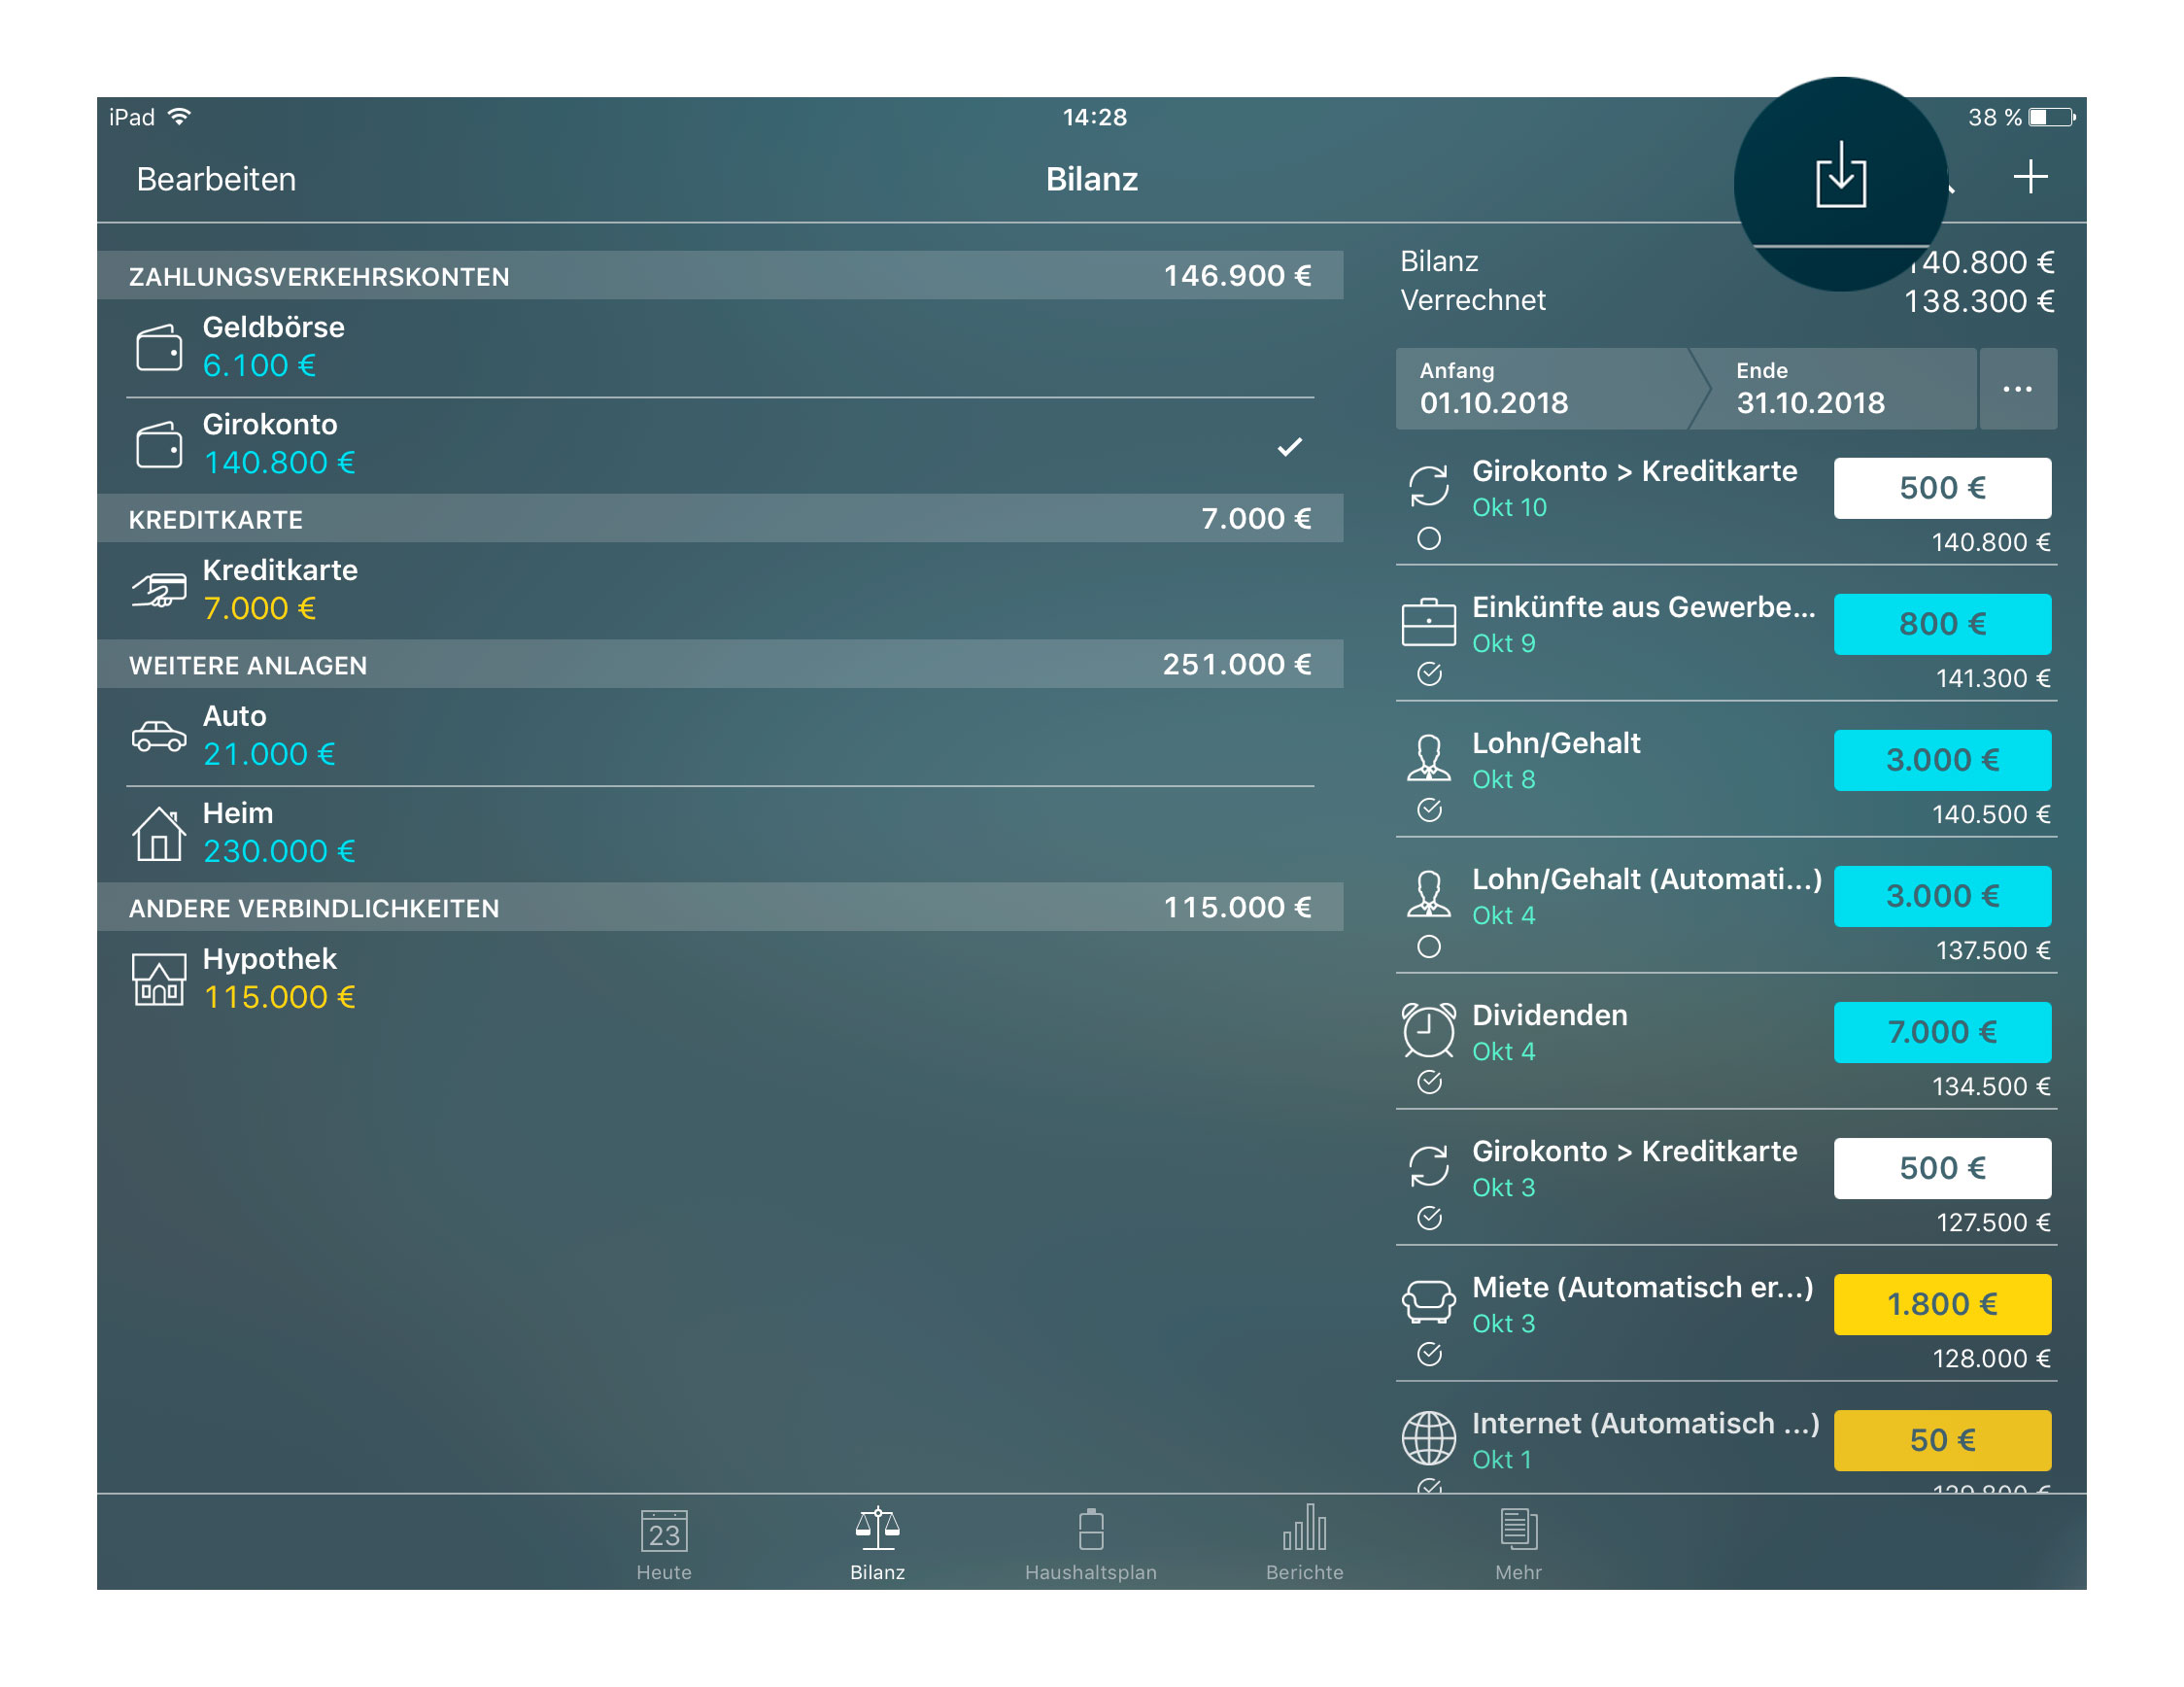This screenshot has height=1687, width=2184.
Task: Tap the 1.800 € Miete amount
Action: point(1942,1304)
